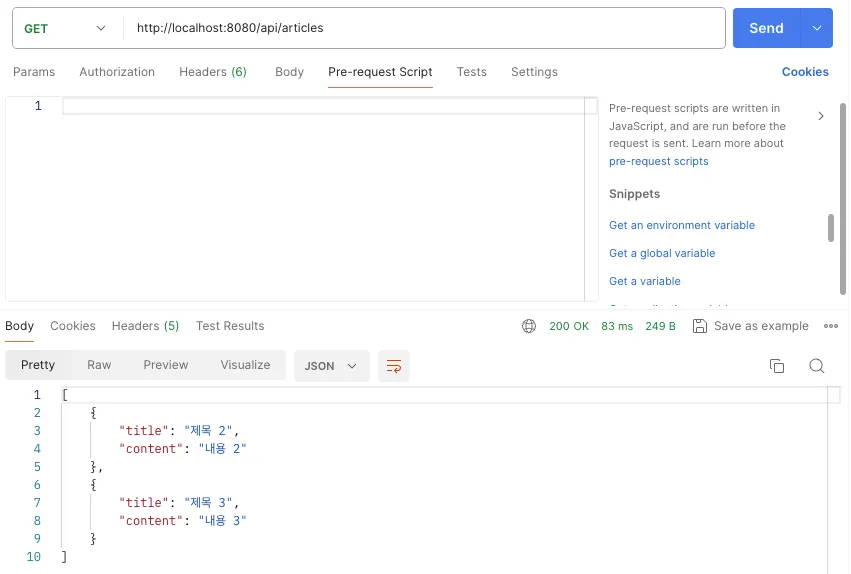Viewport: 851px width, 574px height.
Task: Open search in response with magnifier icon
Action: tap(816, 366)
